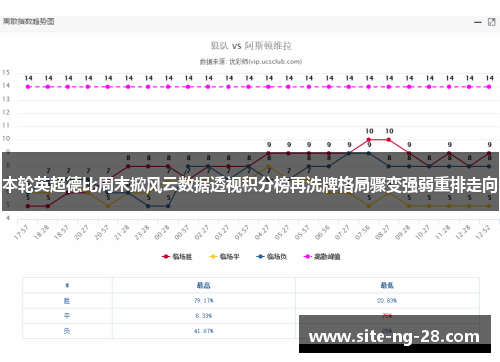The image size is (500, 362).
Task: Select the magenta 14 point above 17:57
Action: tap(28, 87)
